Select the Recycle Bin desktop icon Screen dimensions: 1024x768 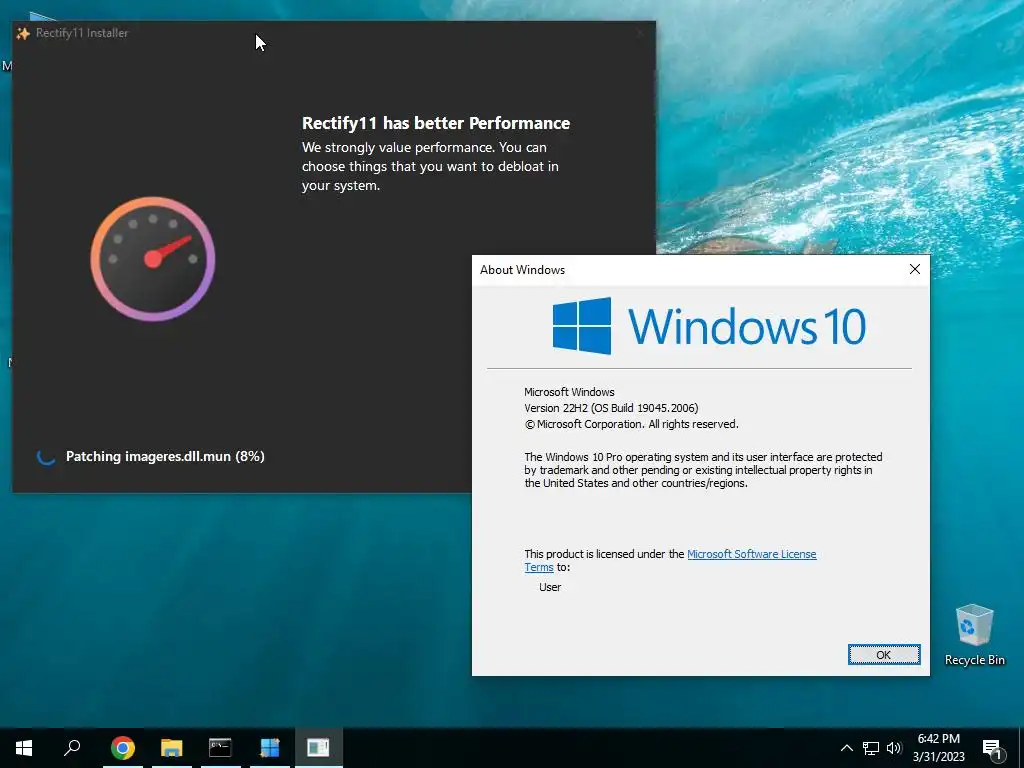(x=974, y=635)
